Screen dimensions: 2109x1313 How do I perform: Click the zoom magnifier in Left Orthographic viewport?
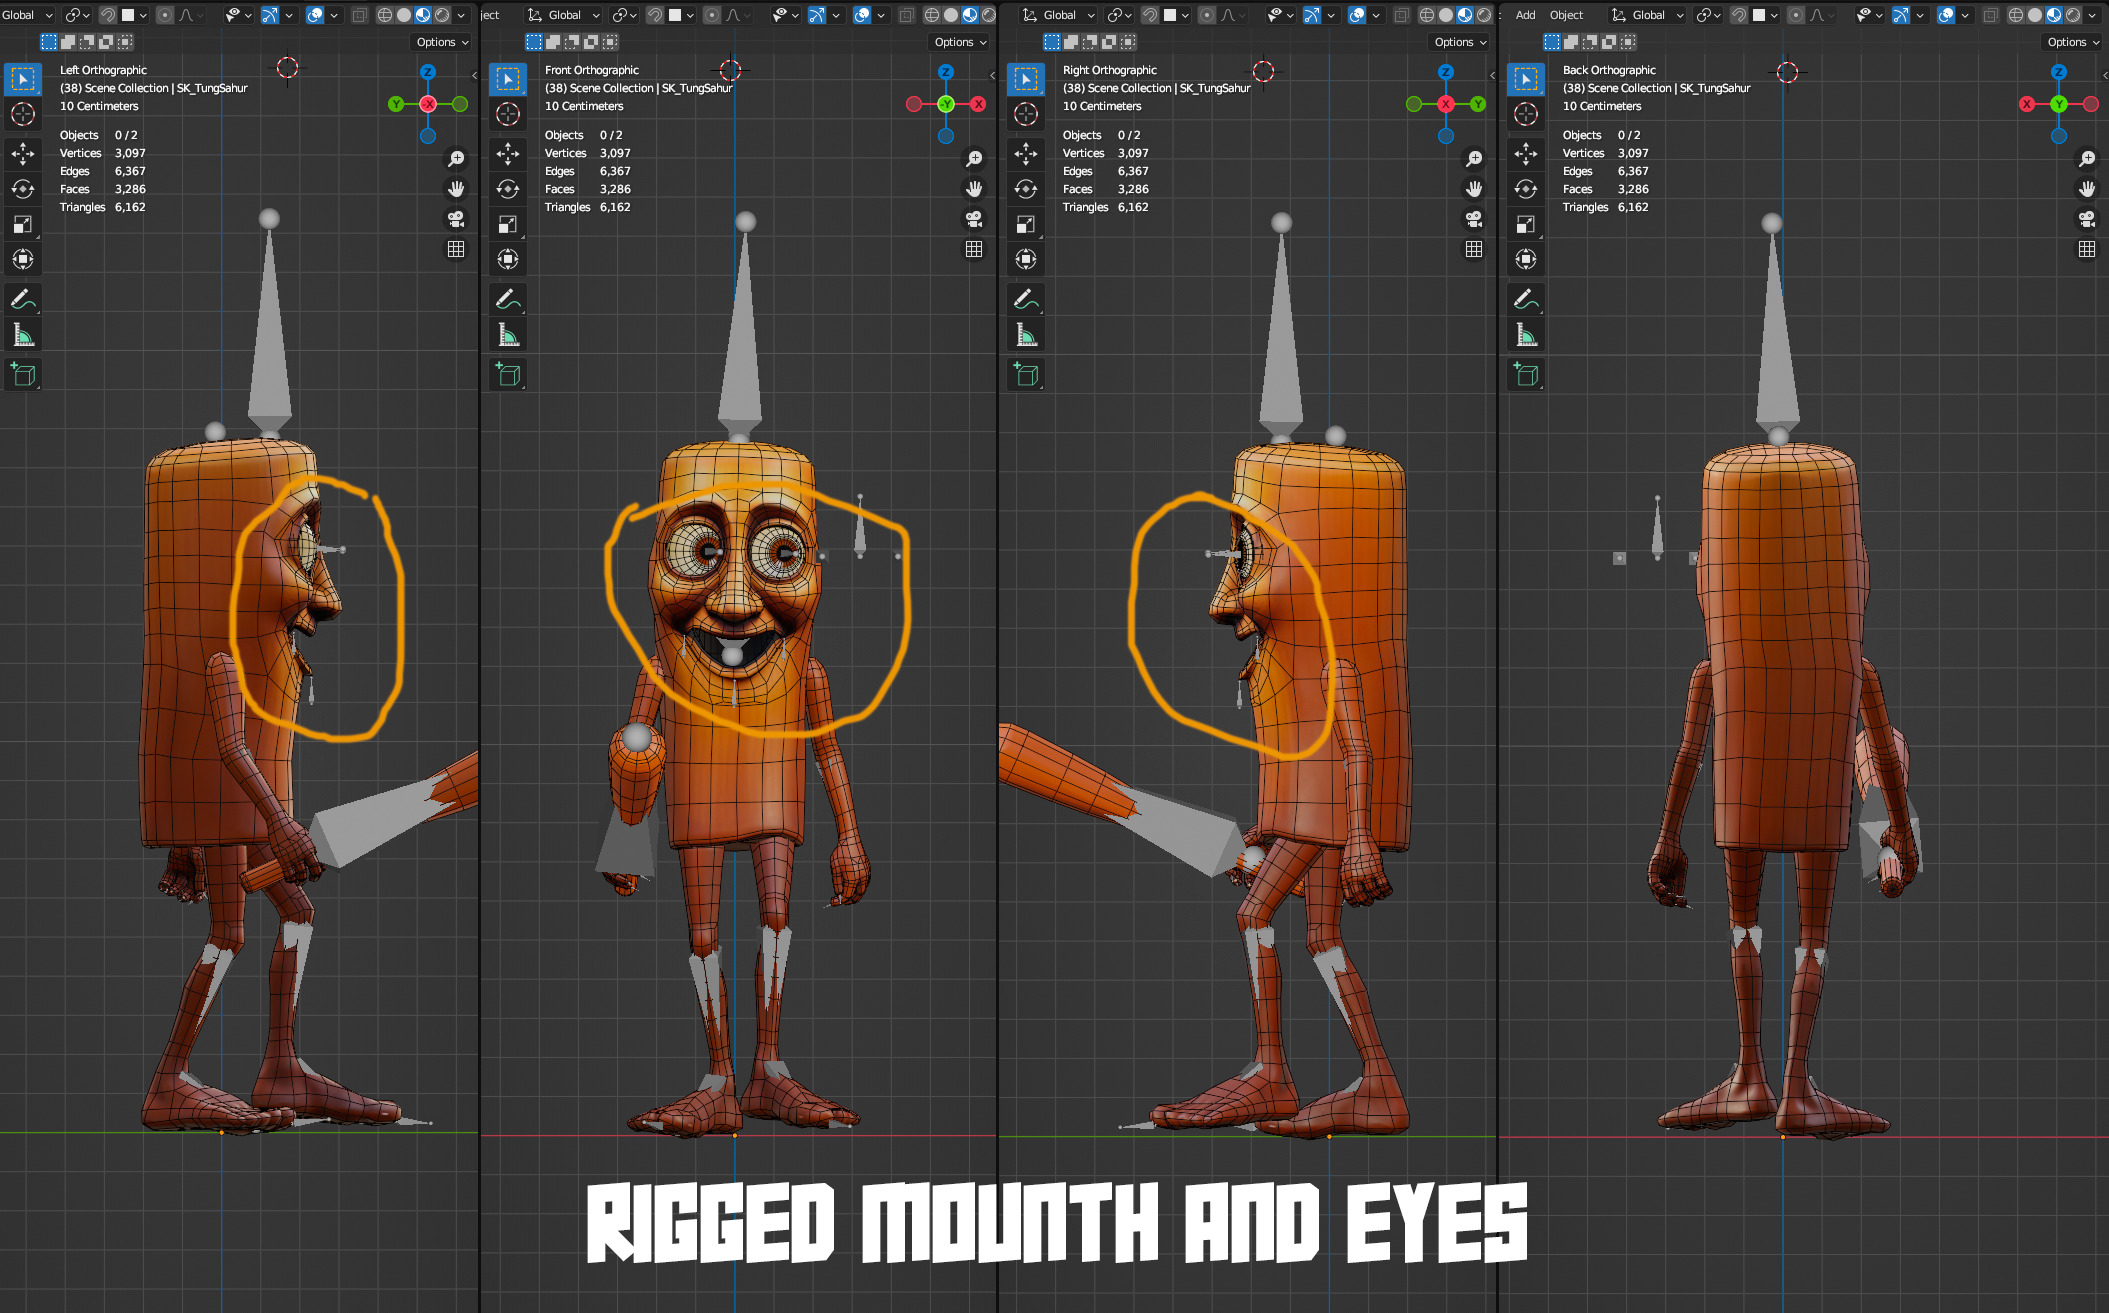coord(456,159)
